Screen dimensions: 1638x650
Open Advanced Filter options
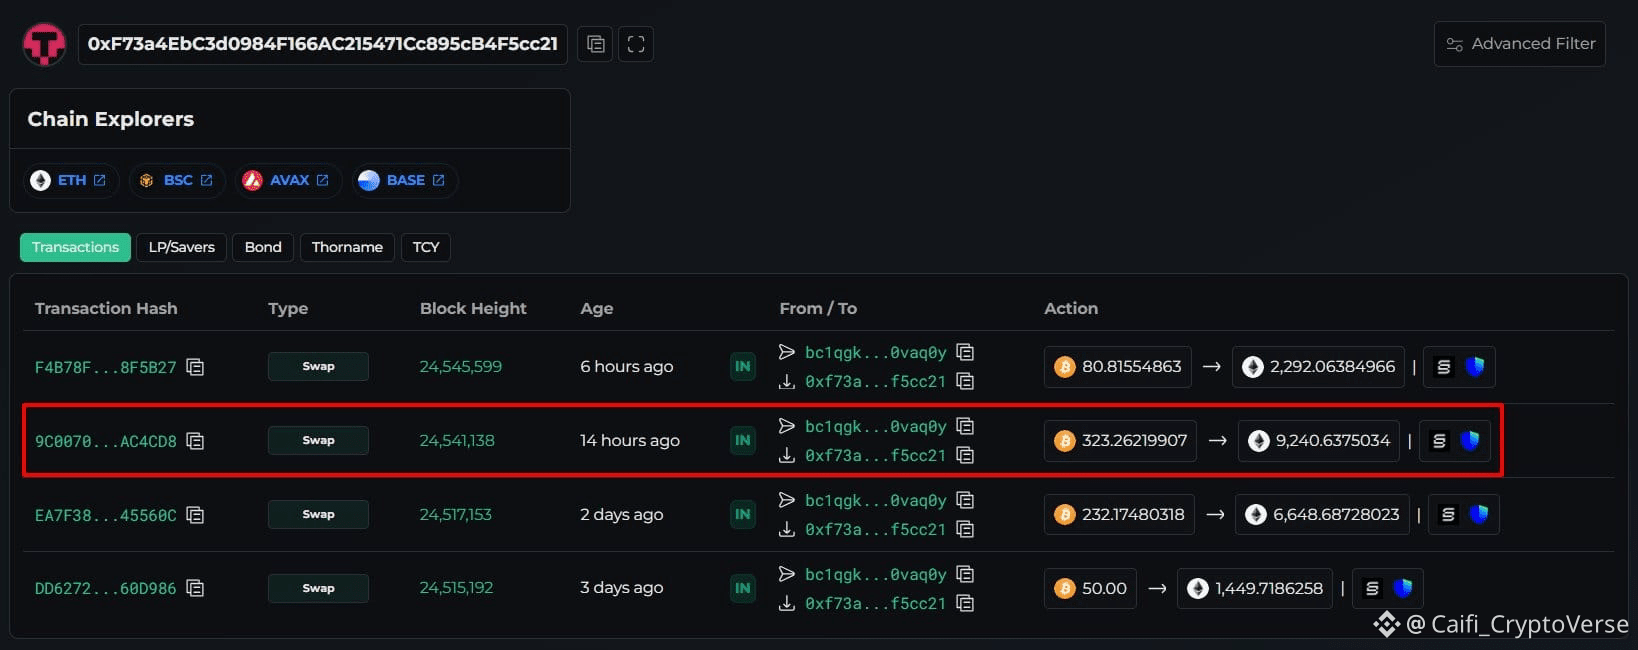(x=1520, y=44)
